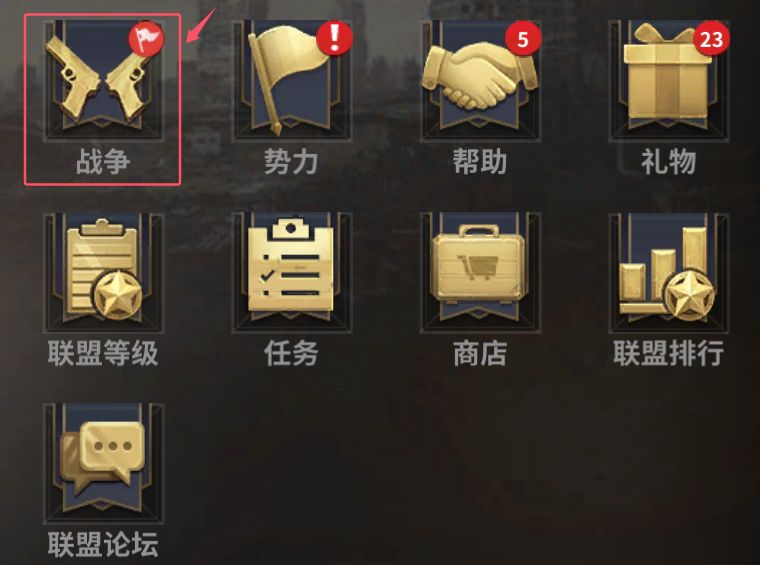Image resolution: width=760 pixels, height=565 pixels.
Task: Select the 势力 text label
Action: (291, 161)
